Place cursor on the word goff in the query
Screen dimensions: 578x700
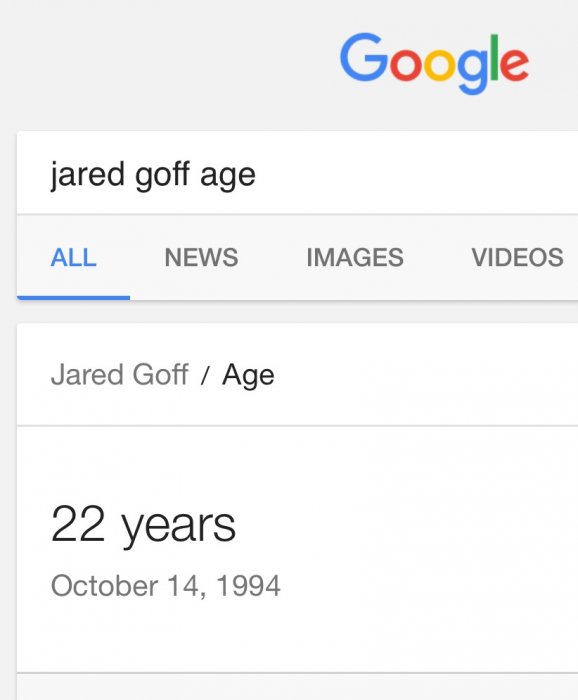tap(162, 174)
